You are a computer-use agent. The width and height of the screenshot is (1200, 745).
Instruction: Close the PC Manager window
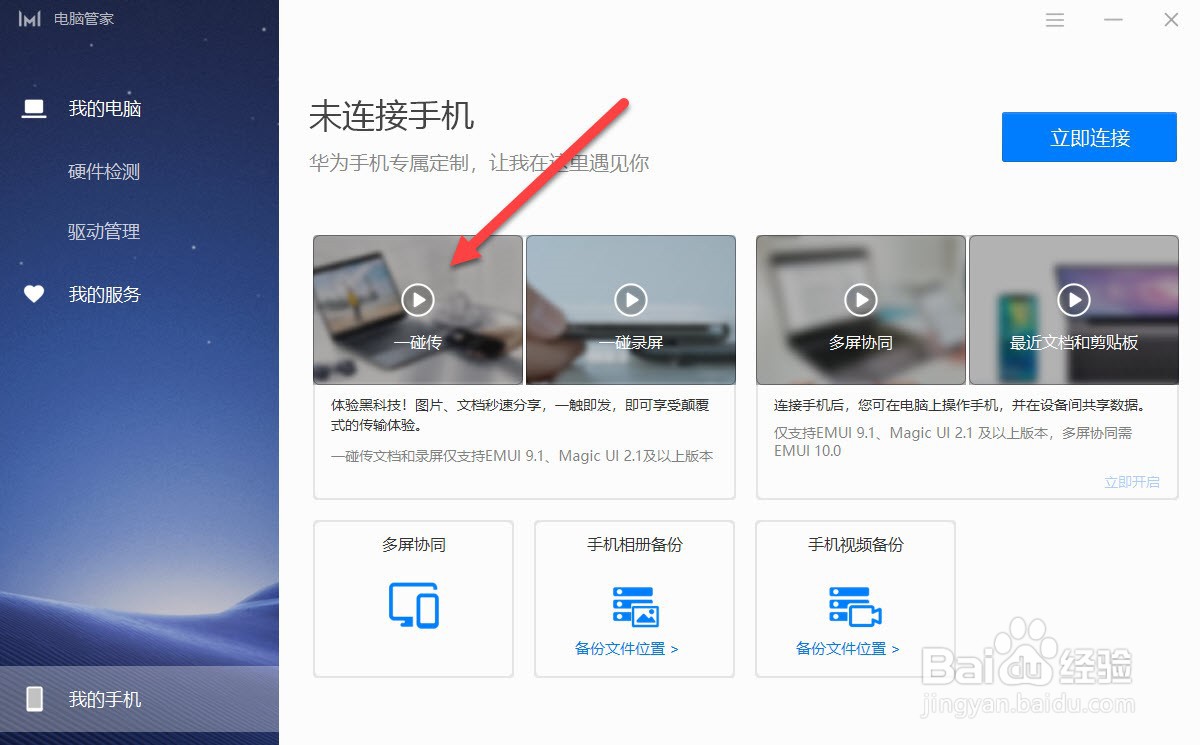tap(1171, 19)
